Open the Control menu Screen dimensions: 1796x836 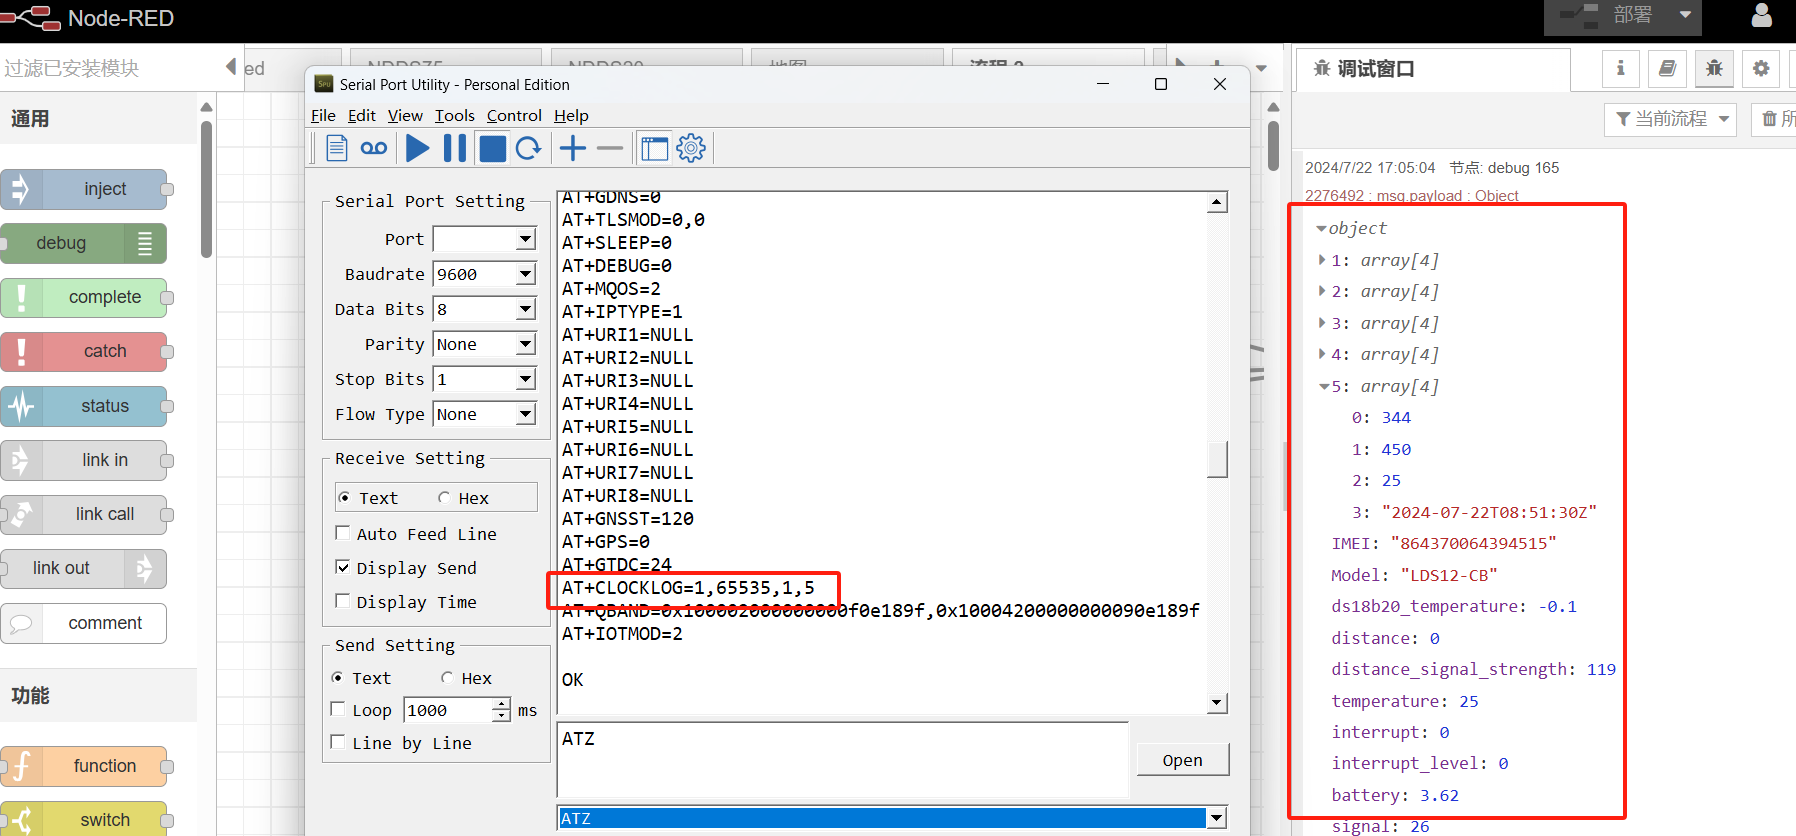pos(514,116)
